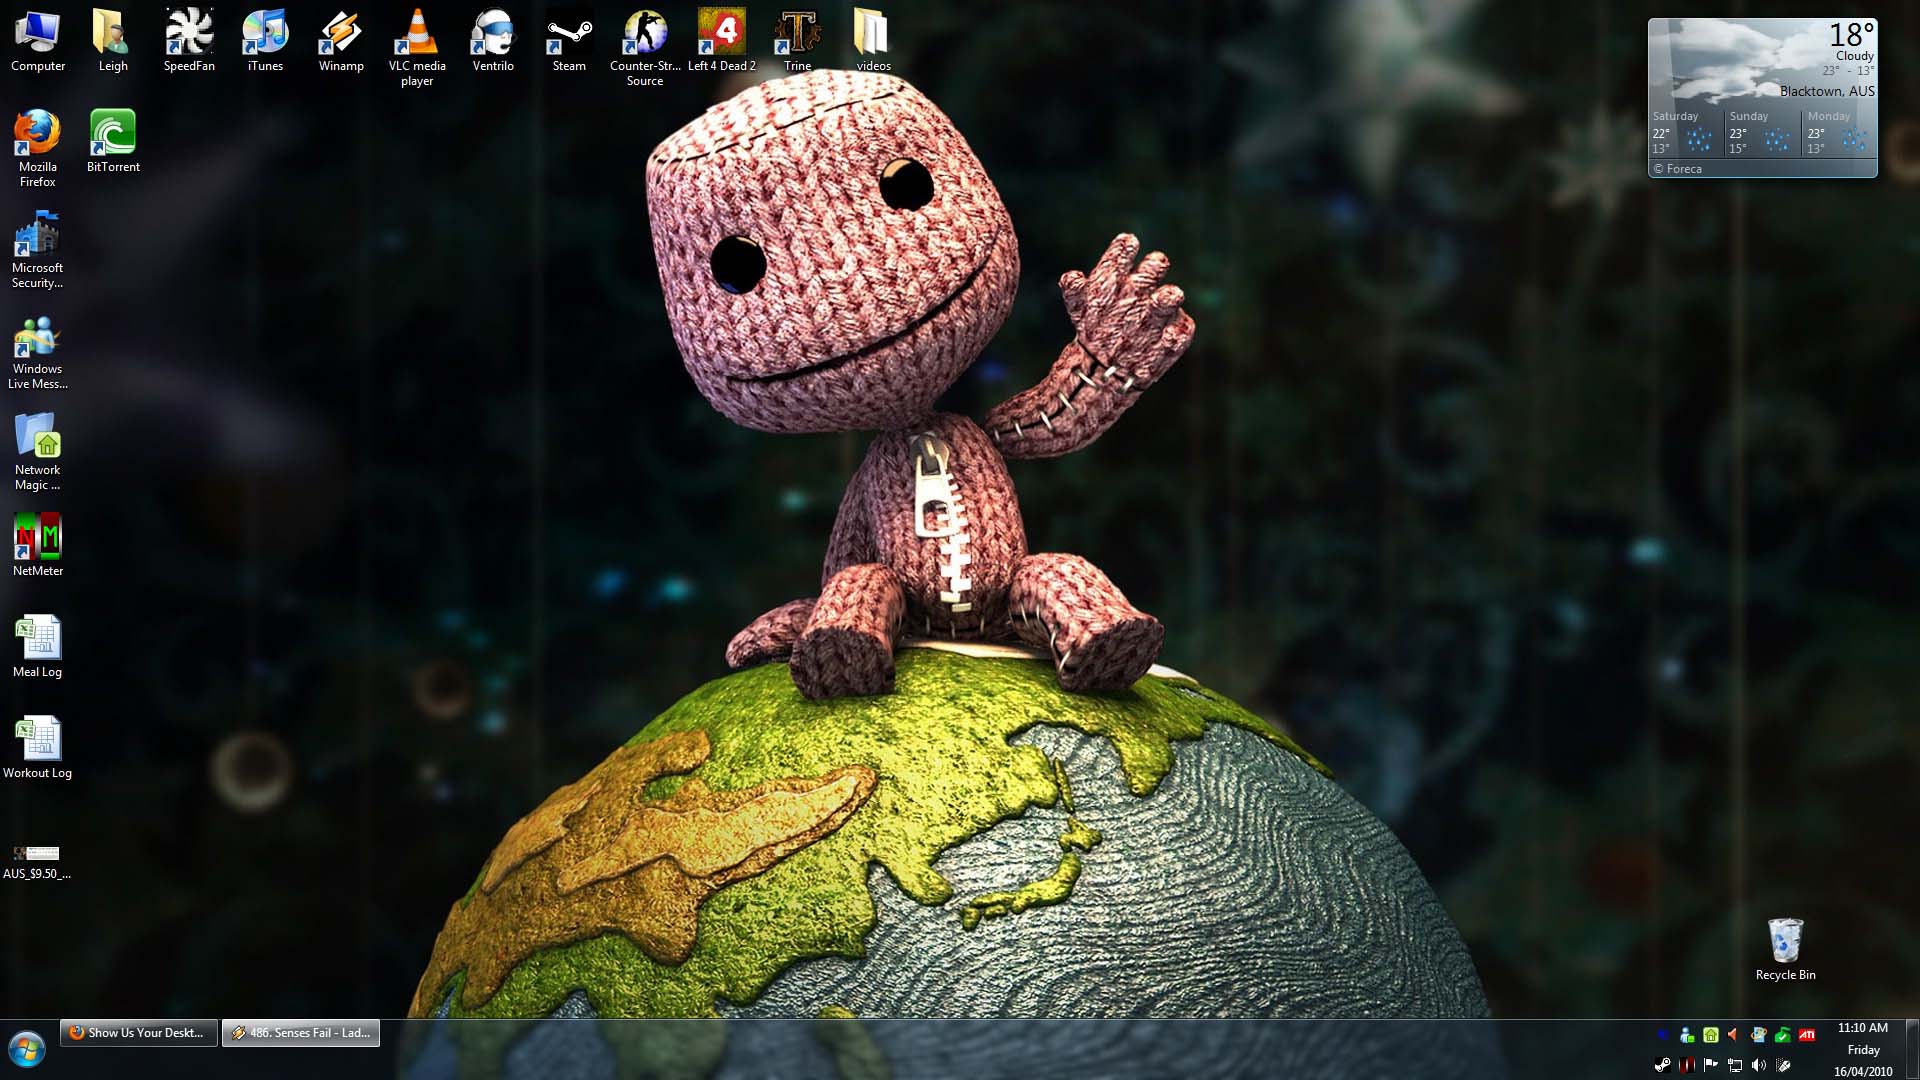Select the Meal Log spreadsheet file
Screen dimensions: 1920x1080
[38, 646]
